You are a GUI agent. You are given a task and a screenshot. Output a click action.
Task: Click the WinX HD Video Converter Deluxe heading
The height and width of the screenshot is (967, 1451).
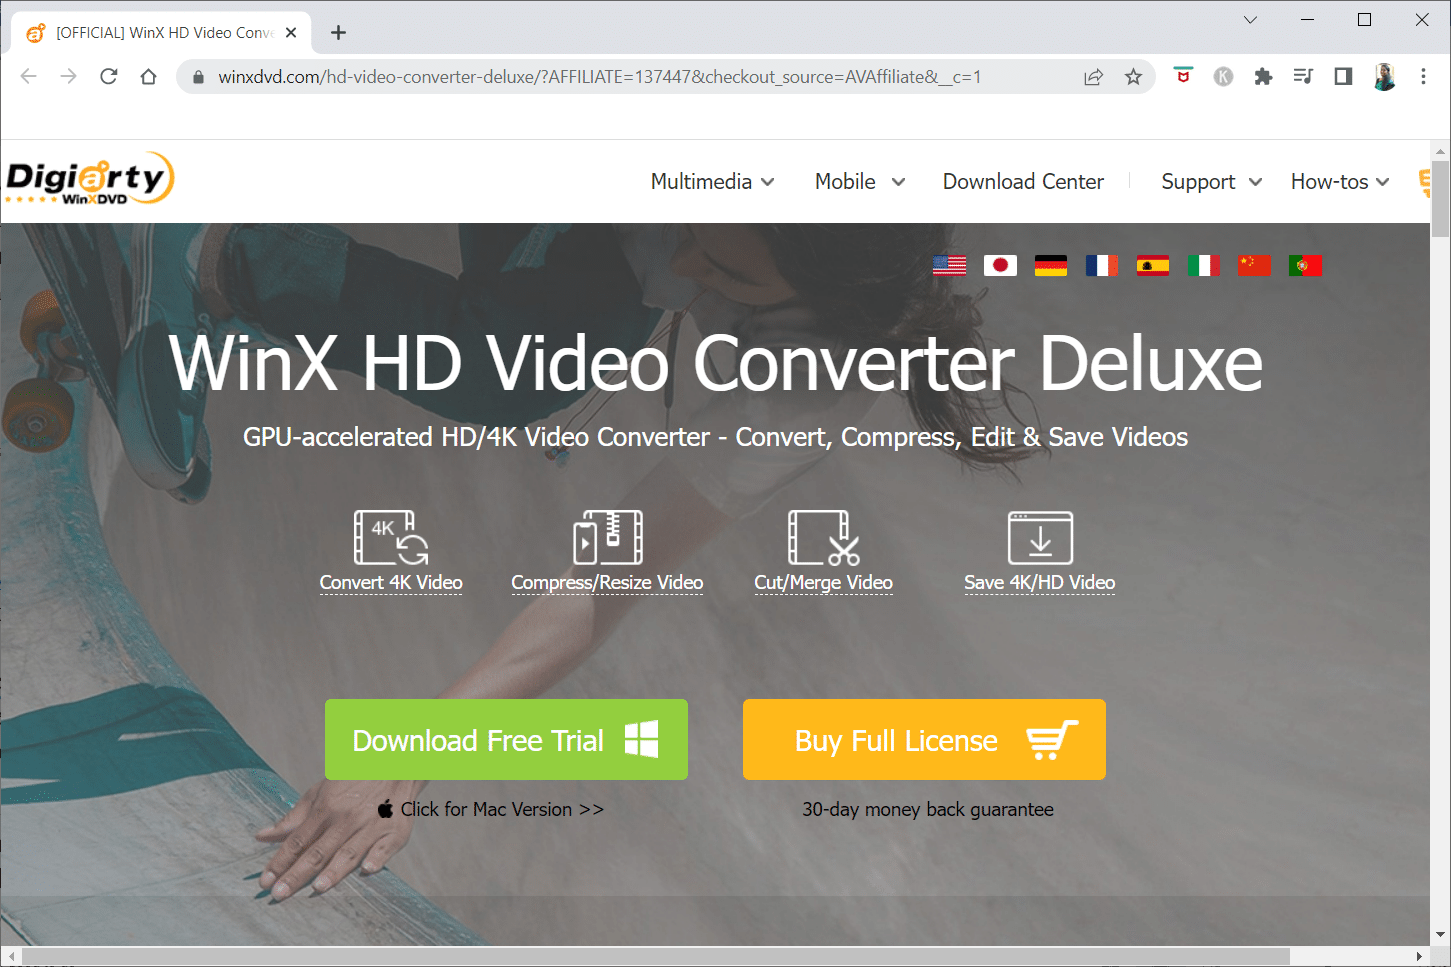[716, 362]
